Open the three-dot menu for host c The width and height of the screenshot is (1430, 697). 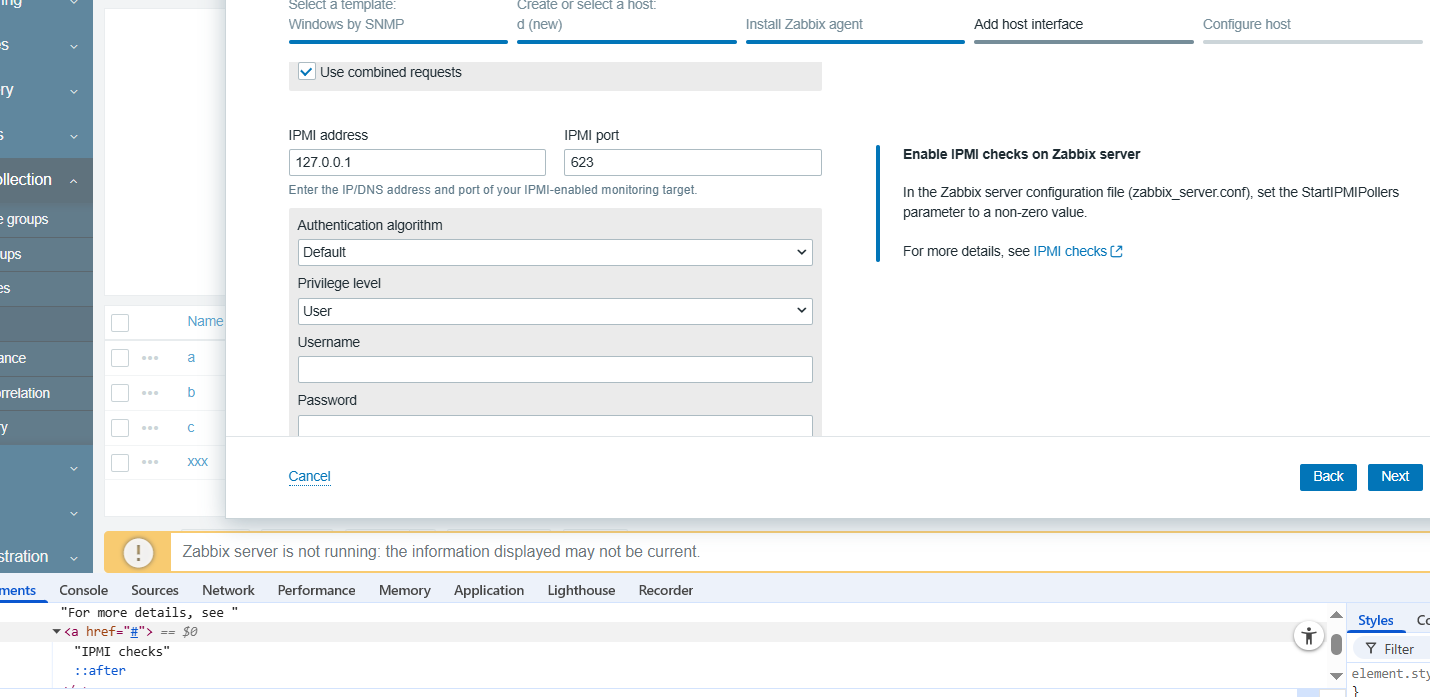click(150, 427)
